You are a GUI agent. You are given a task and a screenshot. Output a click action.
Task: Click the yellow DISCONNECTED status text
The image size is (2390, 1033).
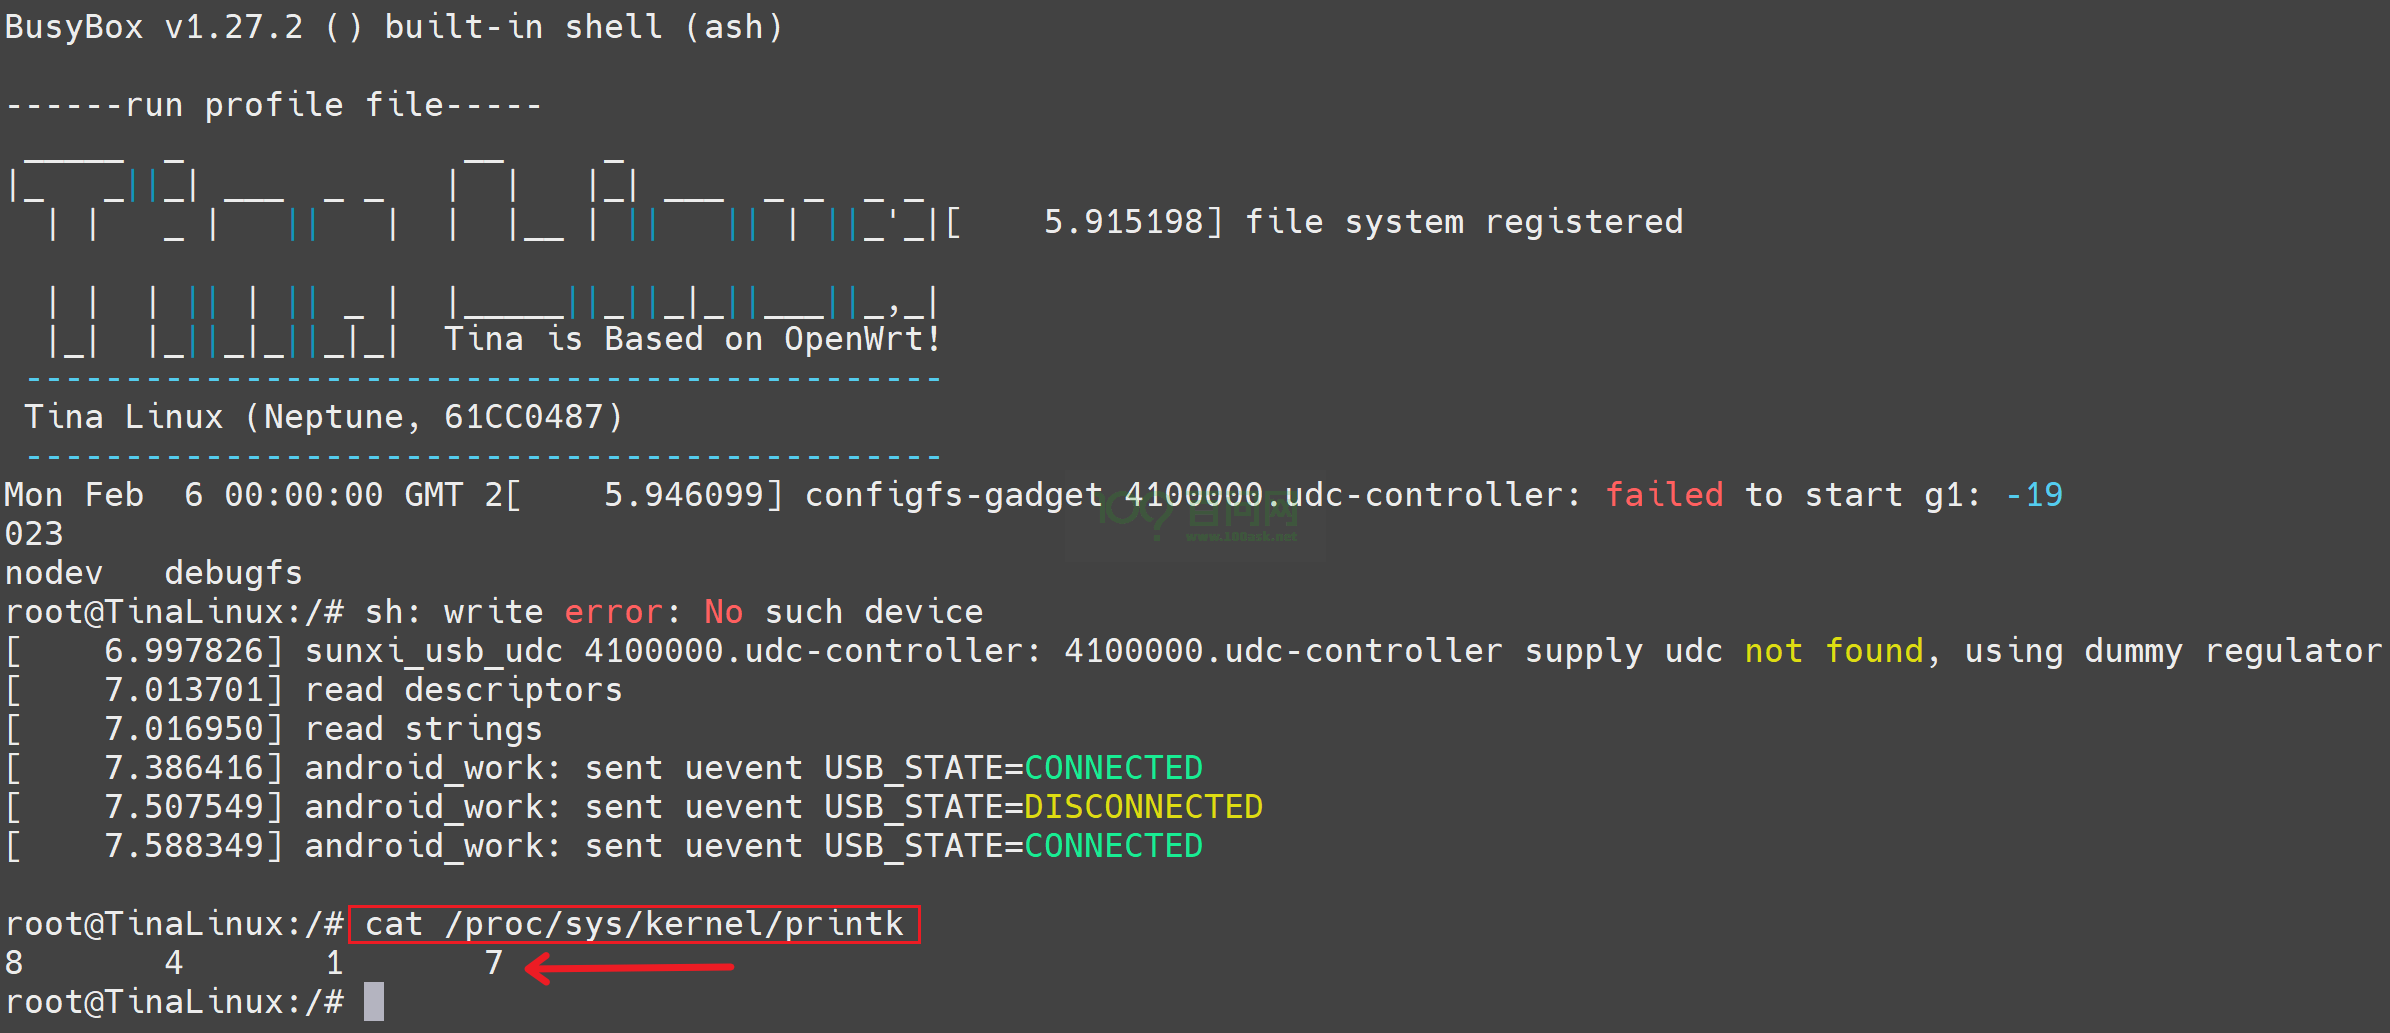(1143, 807)
